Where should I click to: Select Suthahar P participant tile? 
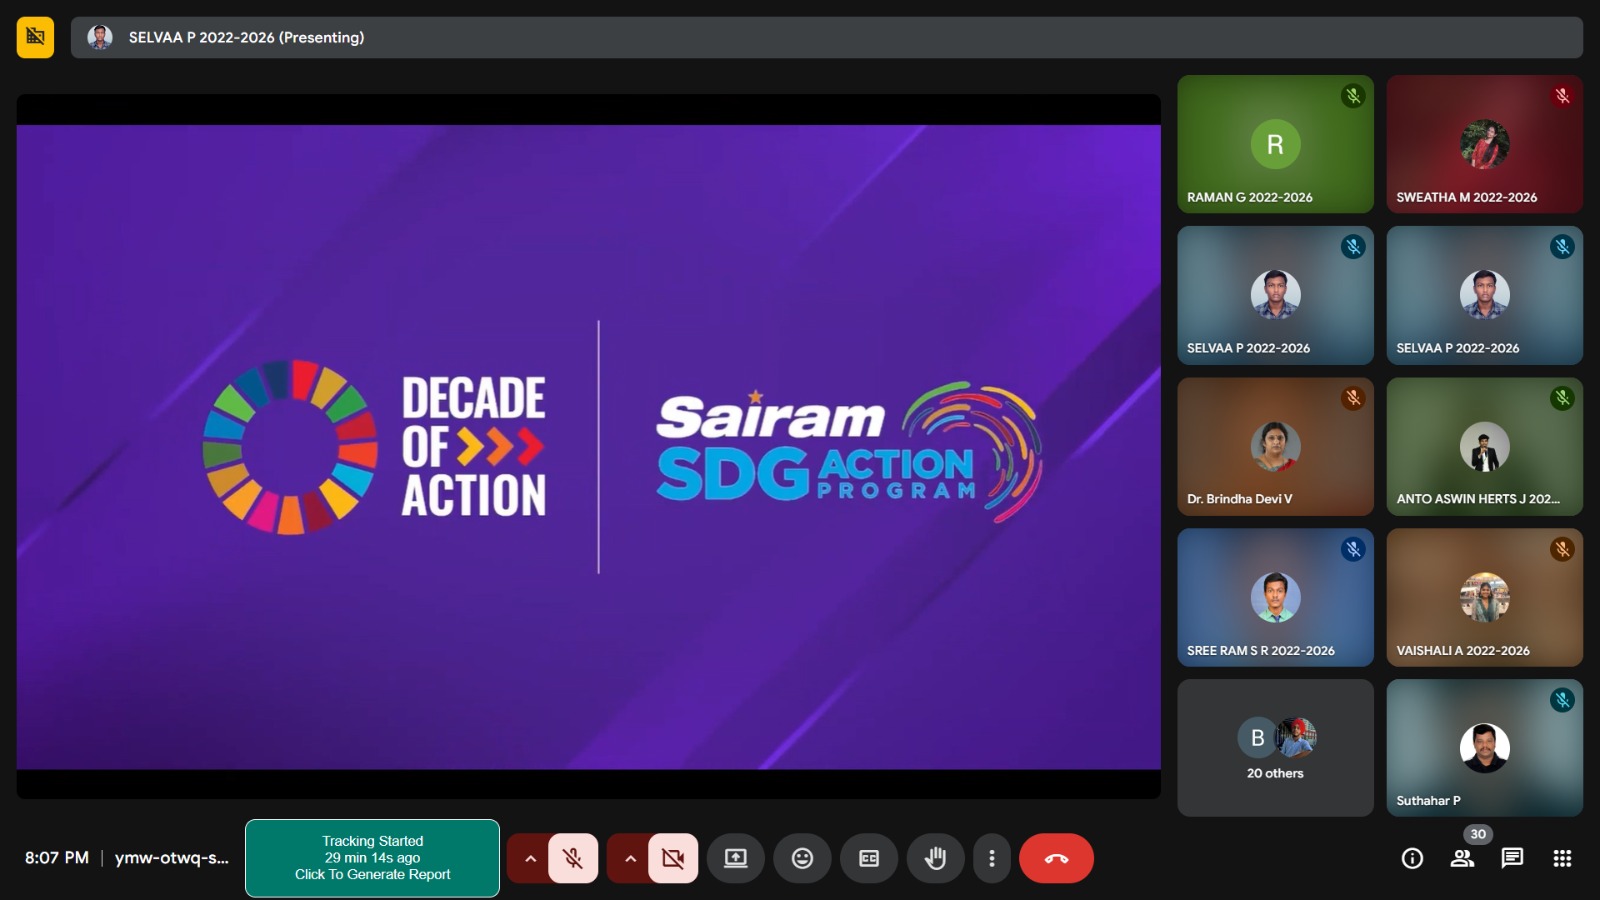[1485, 748]
